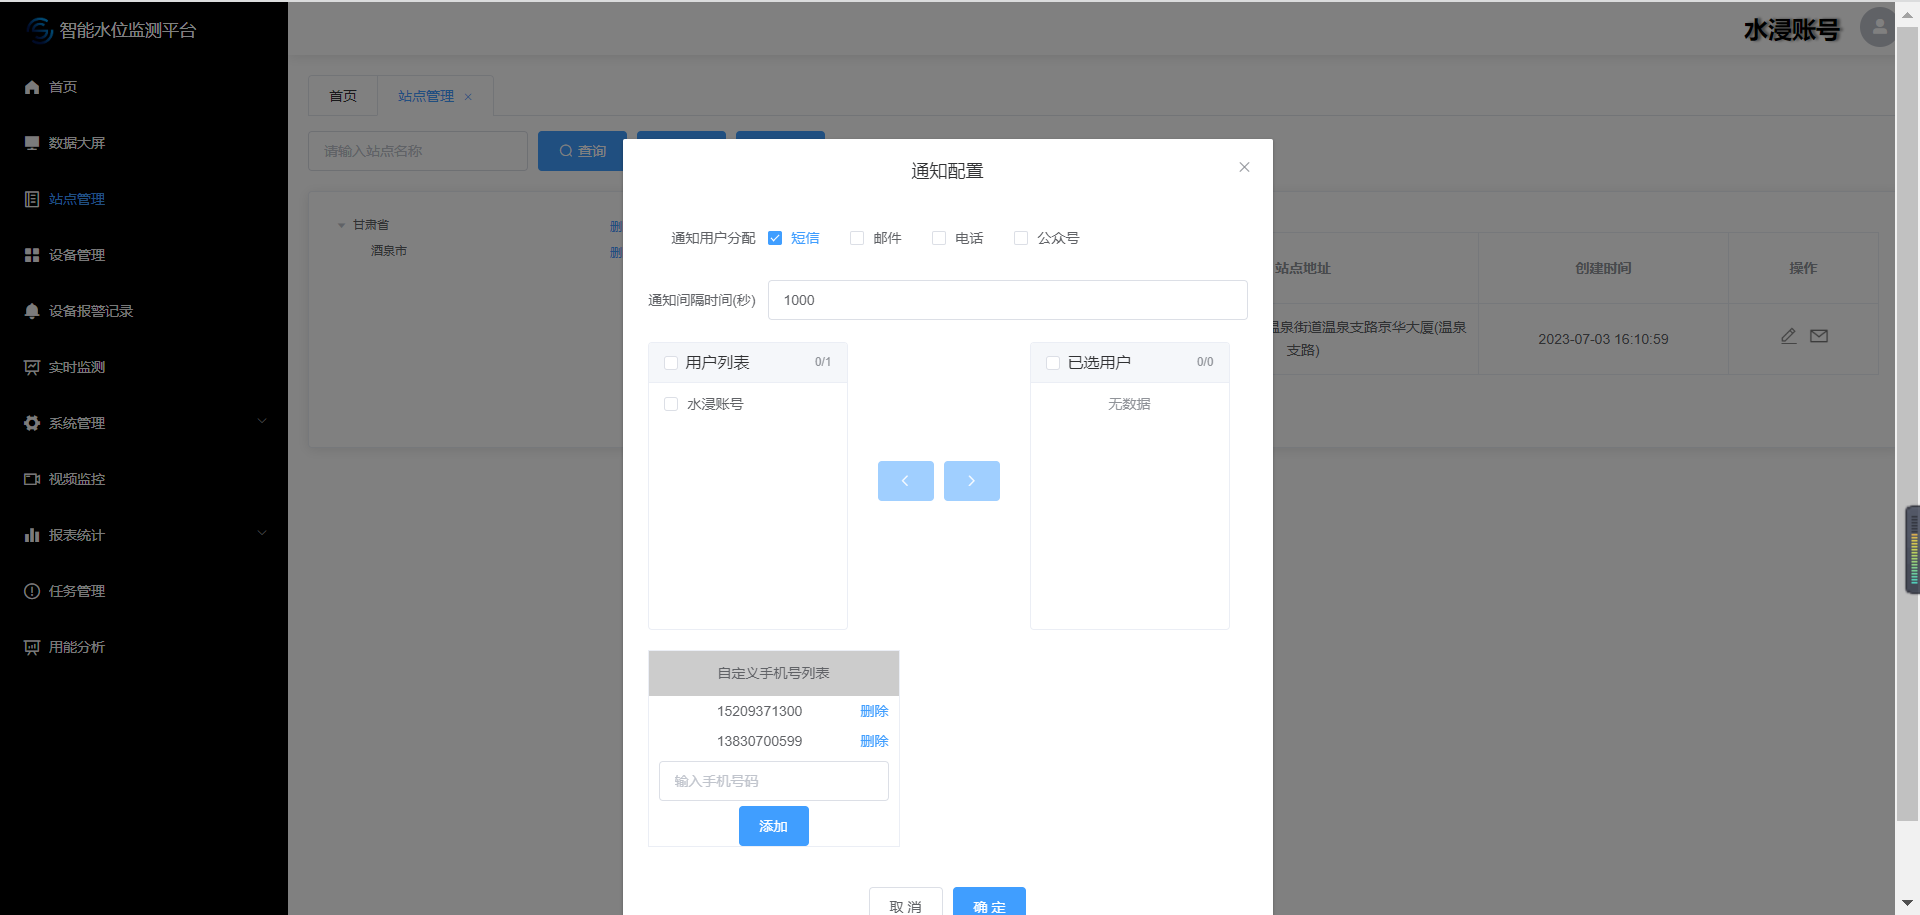
Task: Click the envelope notification icon in 操作 column
Action: coord(1819,336)
